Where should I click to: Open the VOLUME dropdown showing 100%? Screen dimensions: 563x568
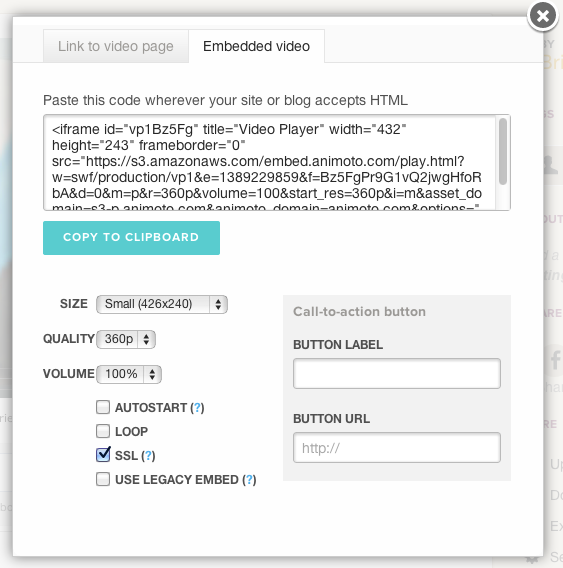(129, 374)
